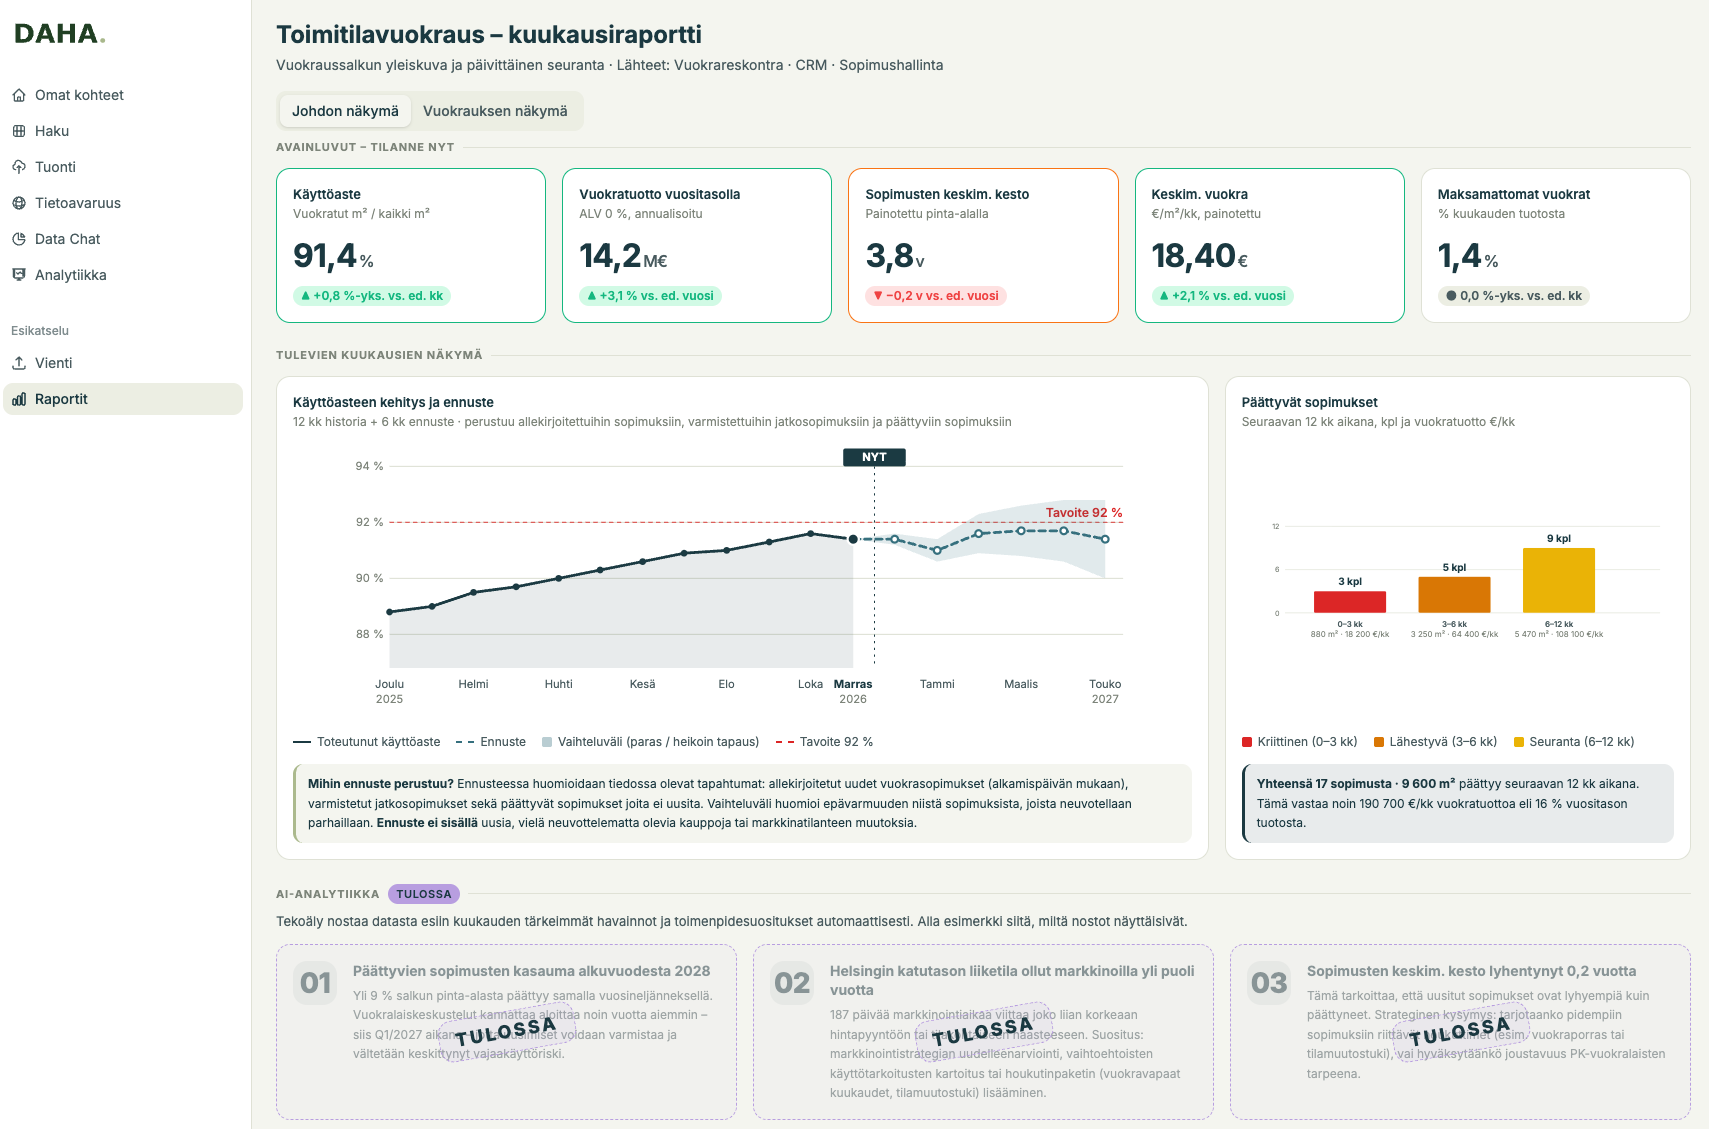Open Raportit in sidebar
The image size is (1709, 1129).
(123, 399)
